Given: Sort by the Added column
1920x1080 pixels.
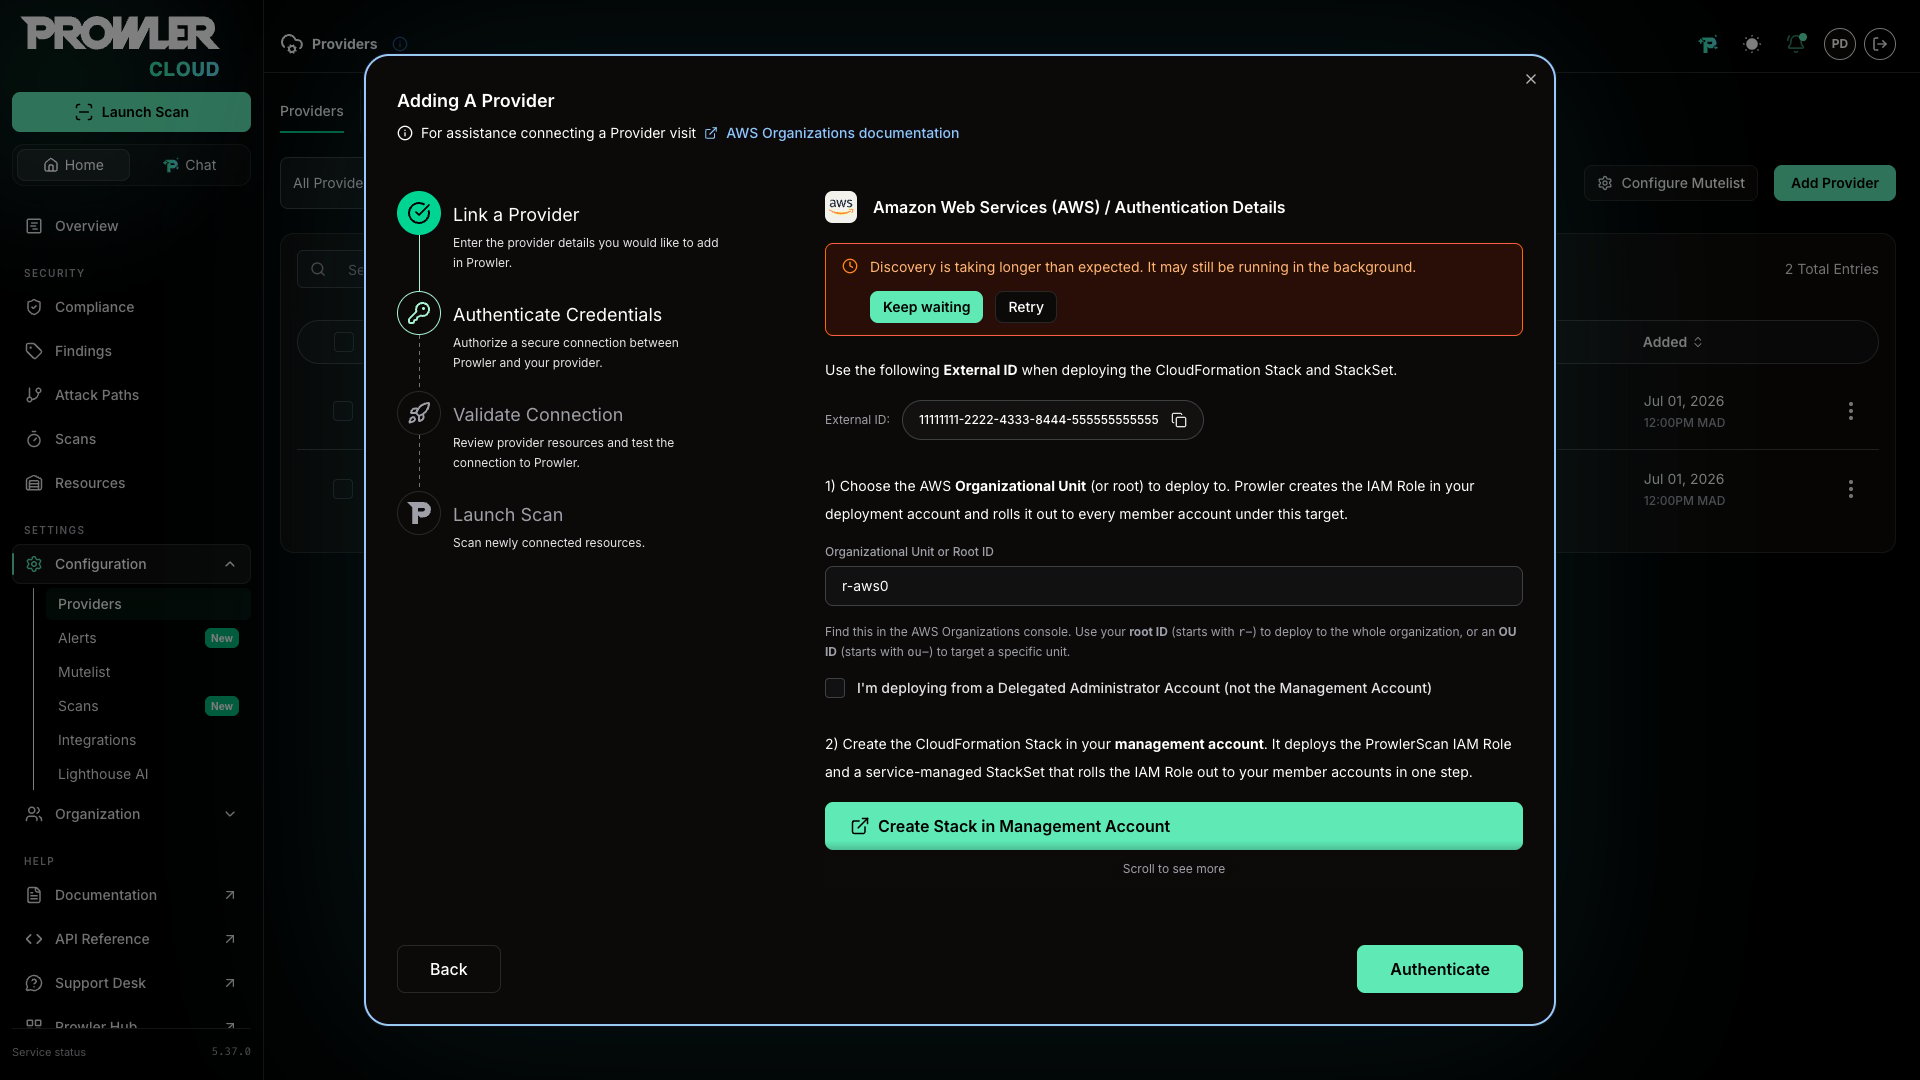Looking at the screenshot, I should pyautogui.click(x=1673, y=342).
